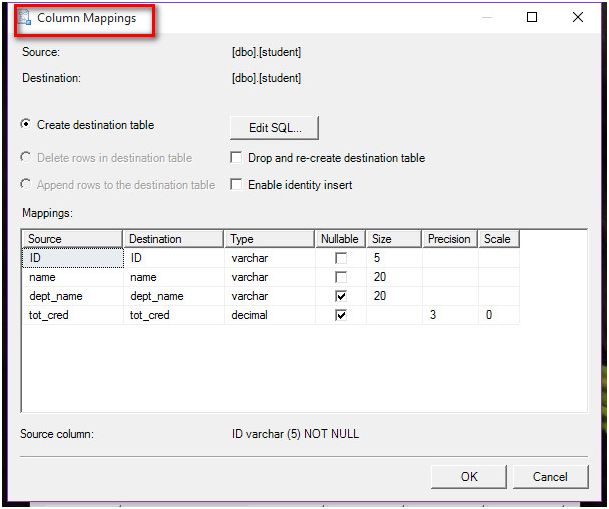Click the Nullable column header
This screenshot has height=509, width=609.
tap(340, 239)
